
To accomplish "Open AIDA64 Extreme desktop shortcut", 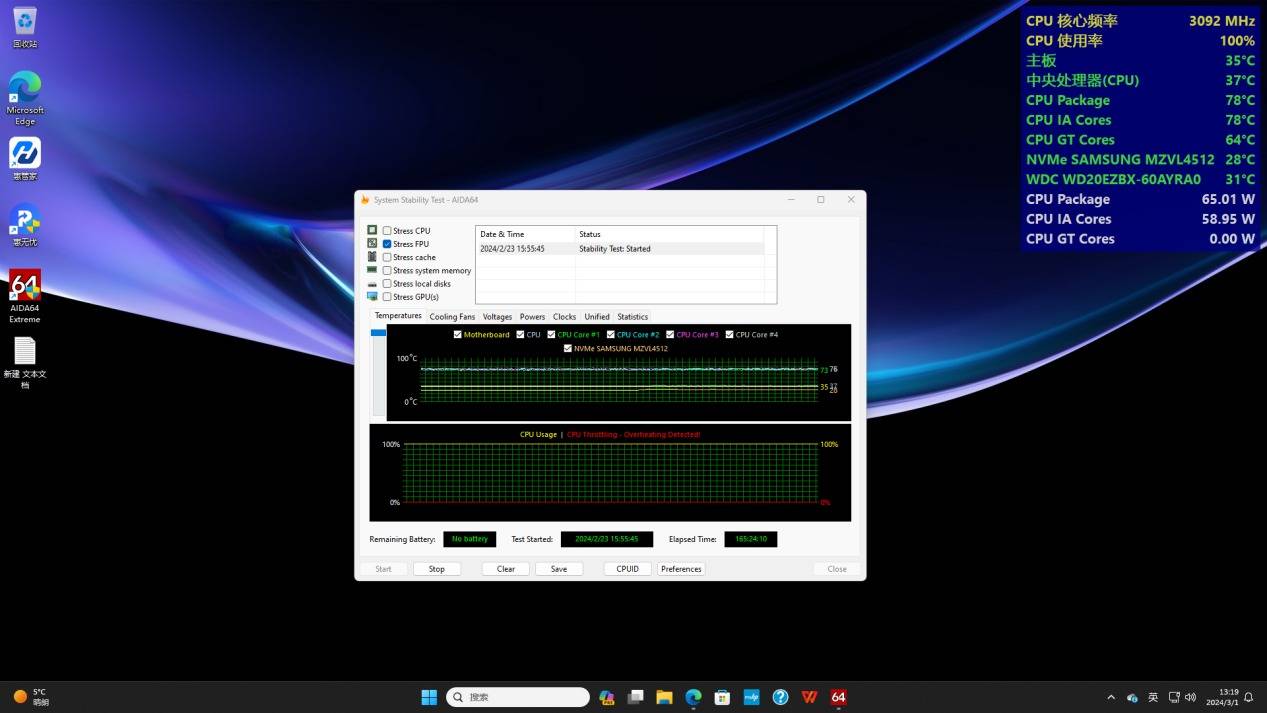I will coord(25,286).
